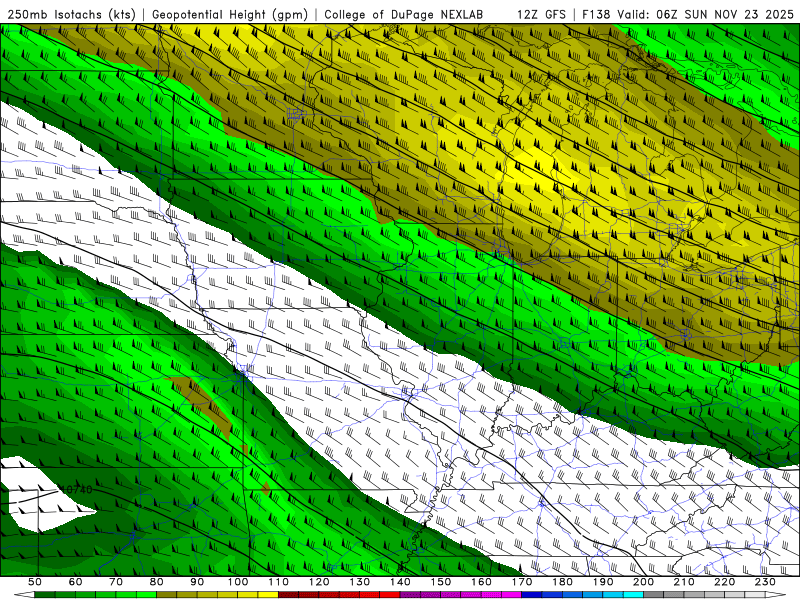
Task: Click the colorbar value label "200"
Action: [x=643, y=582]
